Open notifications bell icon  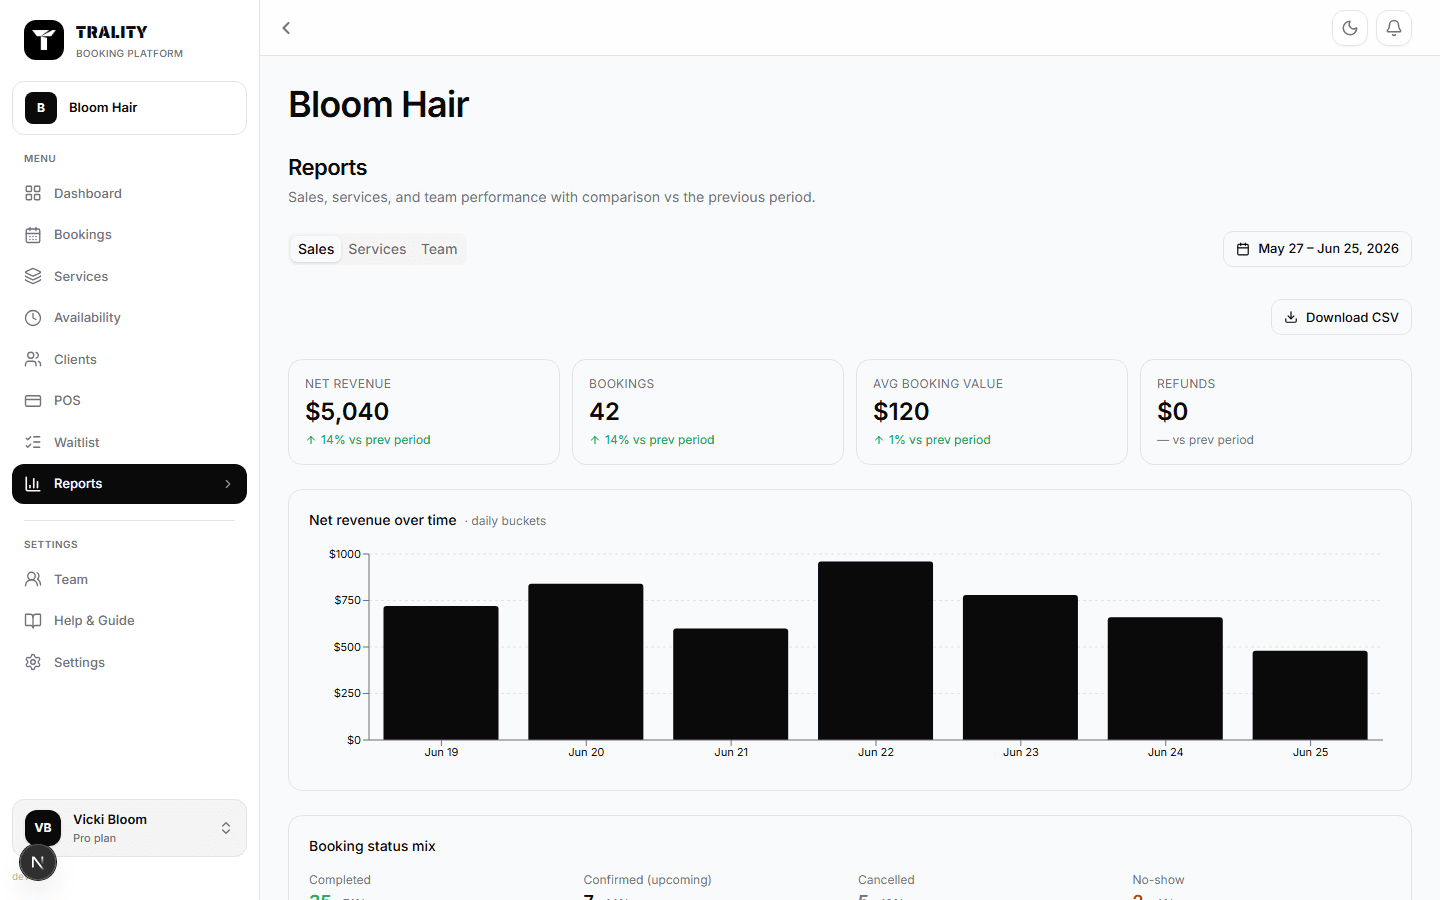tap(1394, 28)
